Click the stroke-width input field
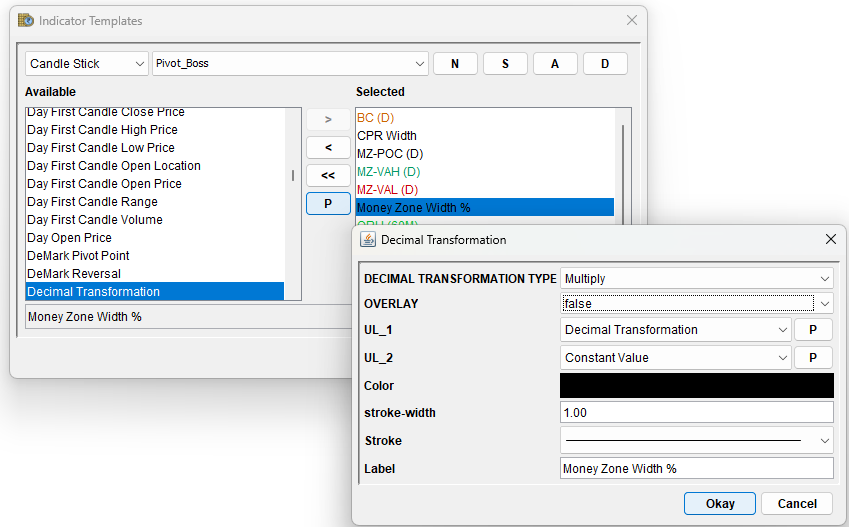 [x=697, y=413]
